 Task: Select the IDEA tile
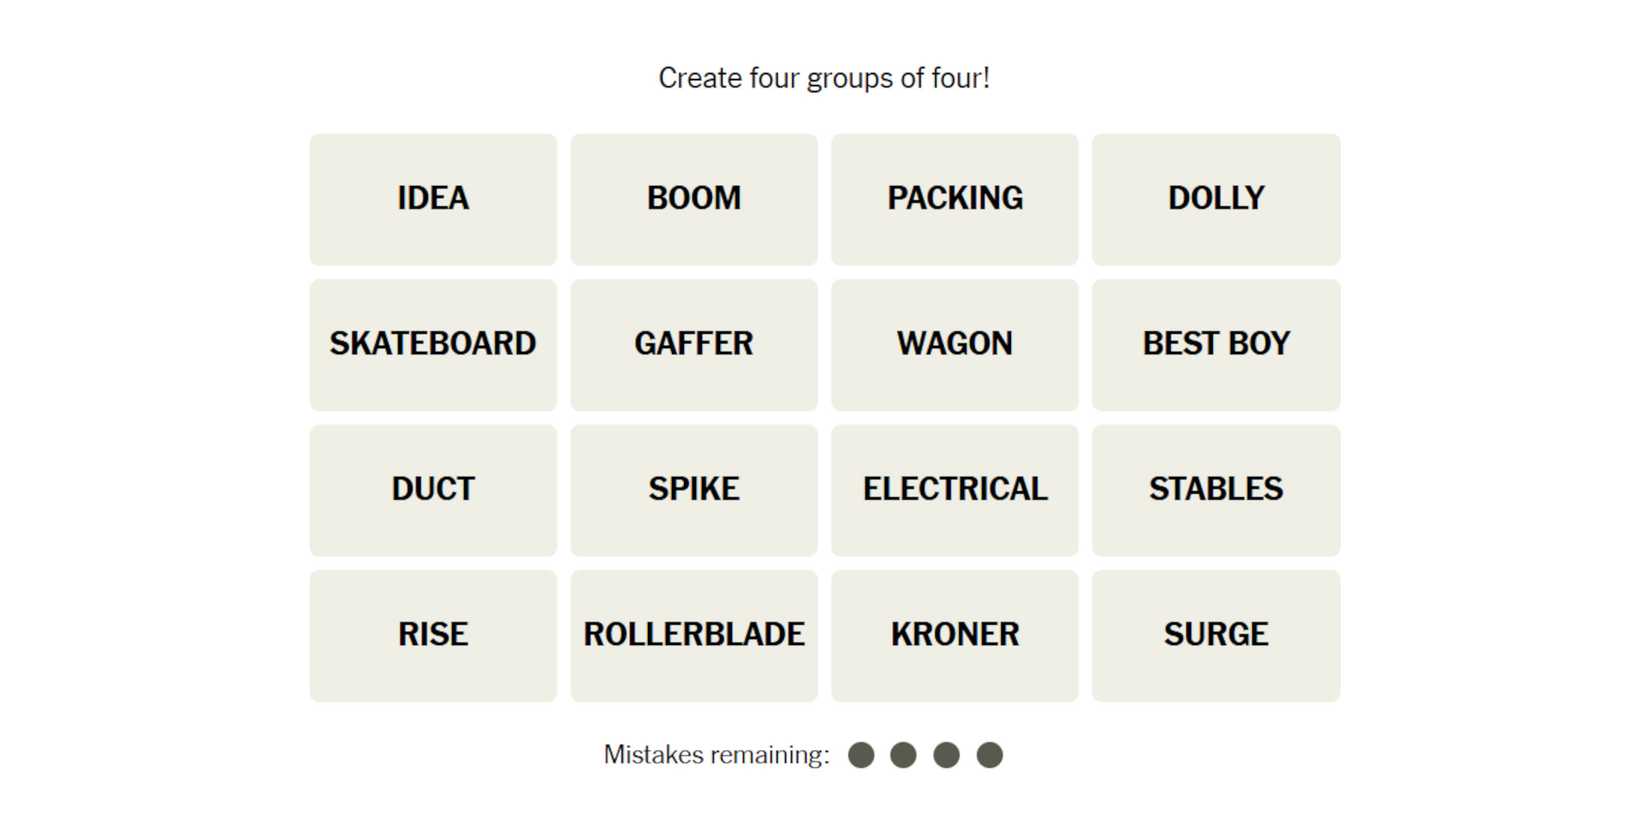pos(433,199)
